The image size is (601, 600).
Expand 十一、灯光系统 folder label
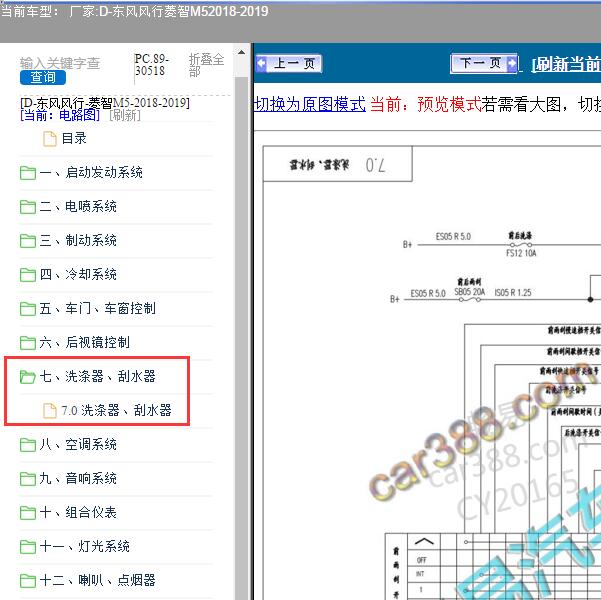[85, 546]
